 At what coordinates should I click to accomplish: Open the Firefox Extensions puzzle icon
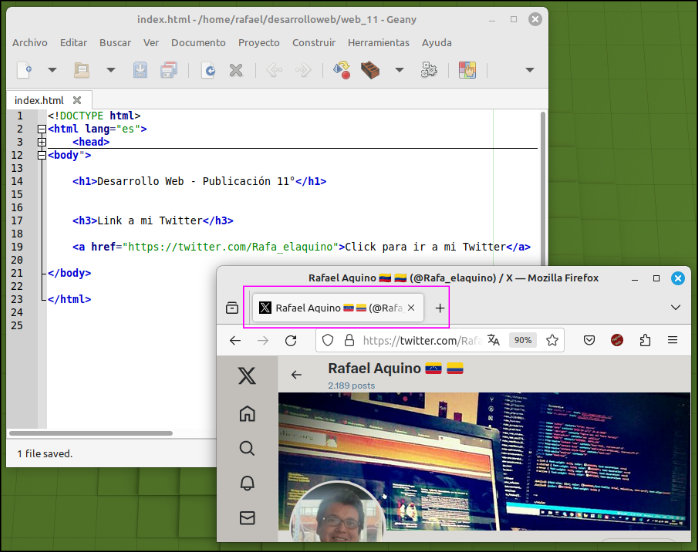click(x=645, y=341)
